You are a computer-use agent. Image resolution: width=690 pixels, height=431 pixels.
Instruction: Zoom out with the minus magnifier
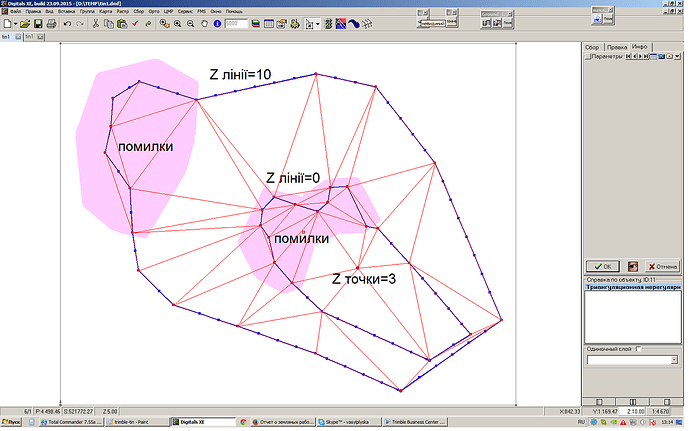[x=191, y=24]
